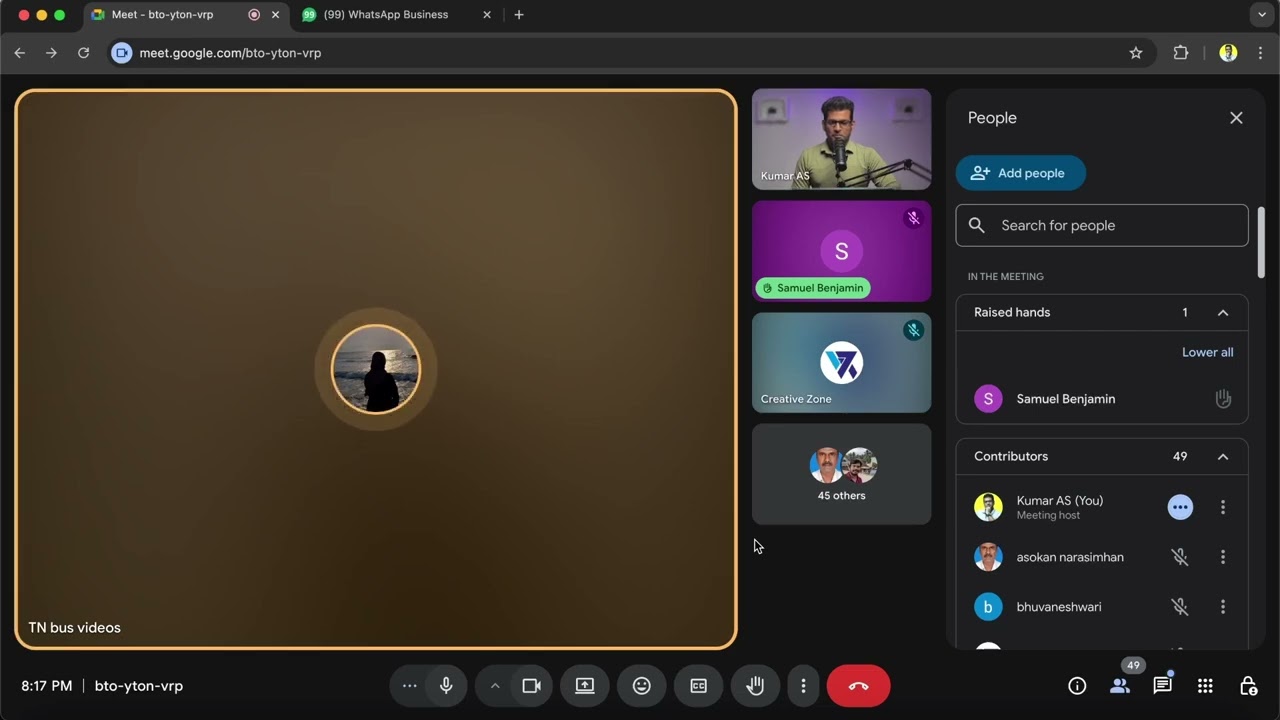Image resolution: width=1280 pixels, height=720 pixels.
Task: Open chat with everyone
Action: pos(1162,686)
